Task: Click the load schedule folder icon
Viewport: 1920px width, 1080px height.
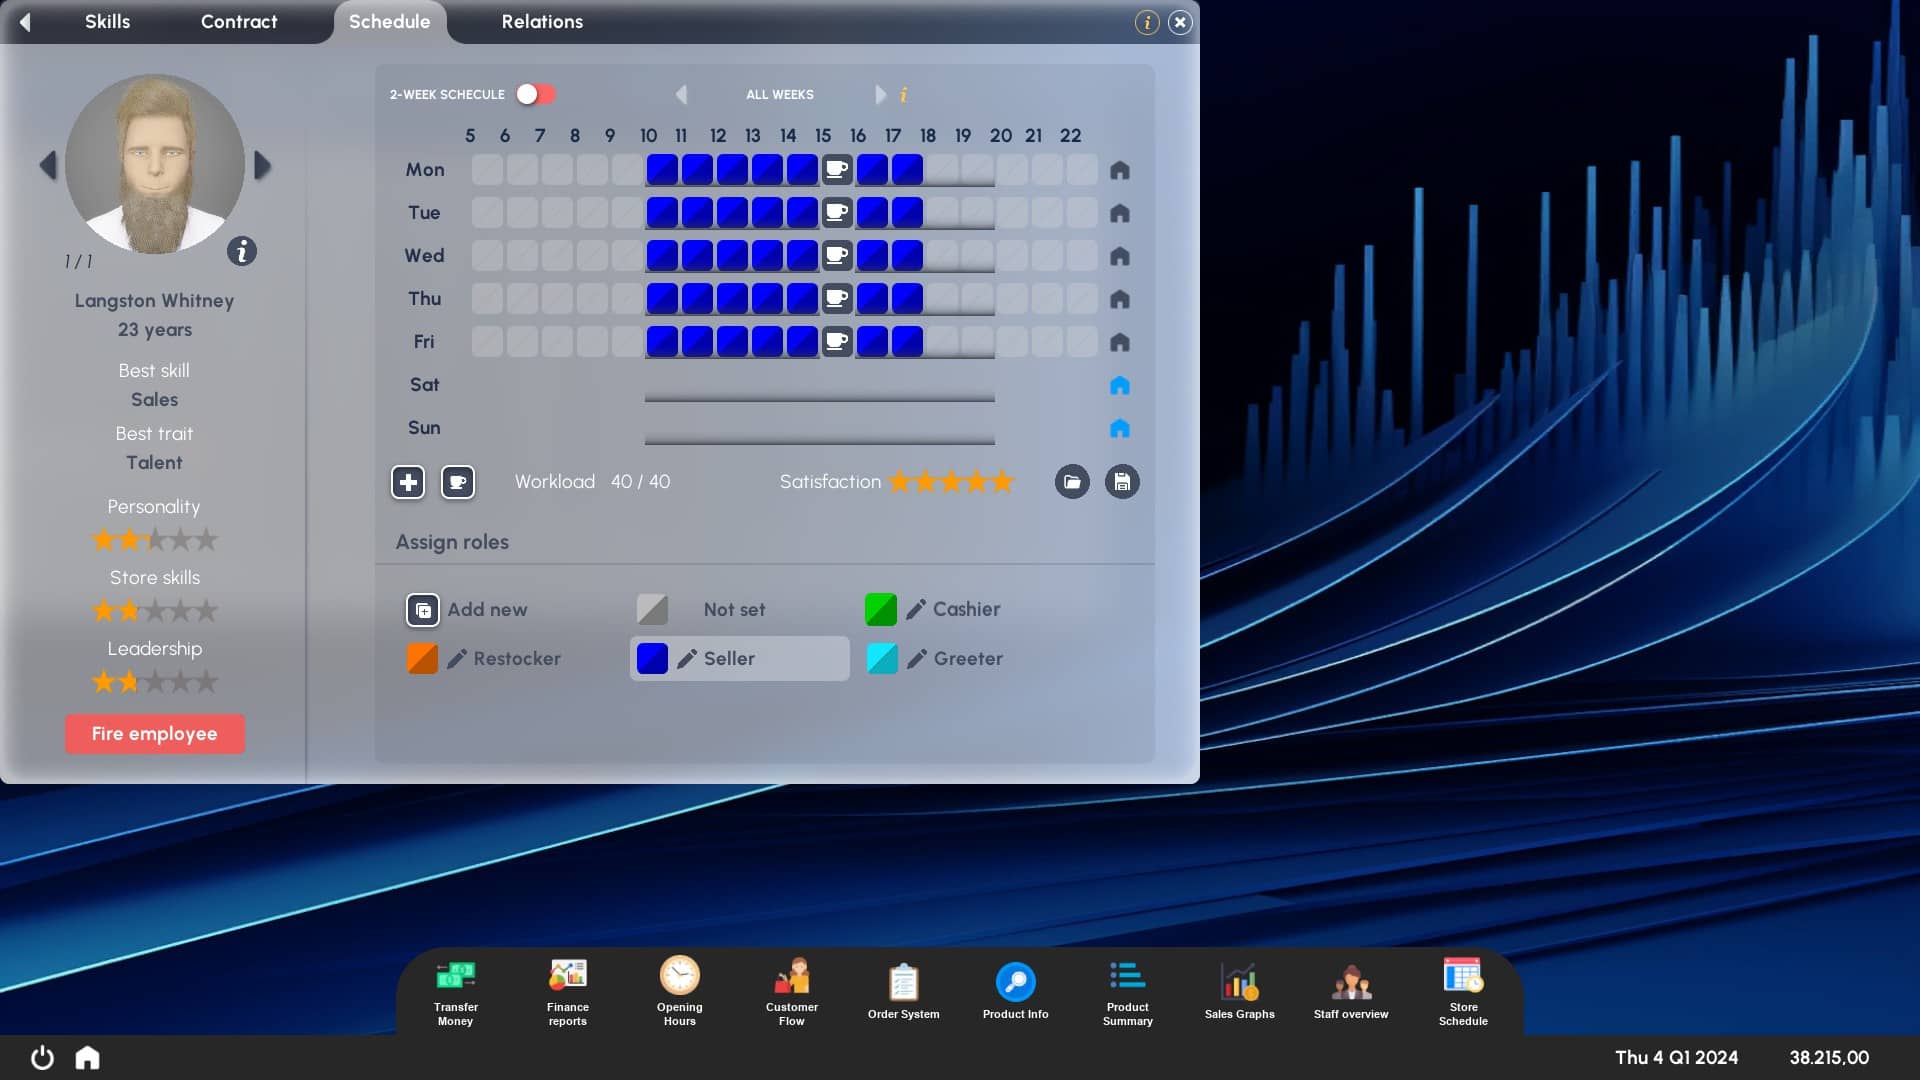Action: [1072, 482]
